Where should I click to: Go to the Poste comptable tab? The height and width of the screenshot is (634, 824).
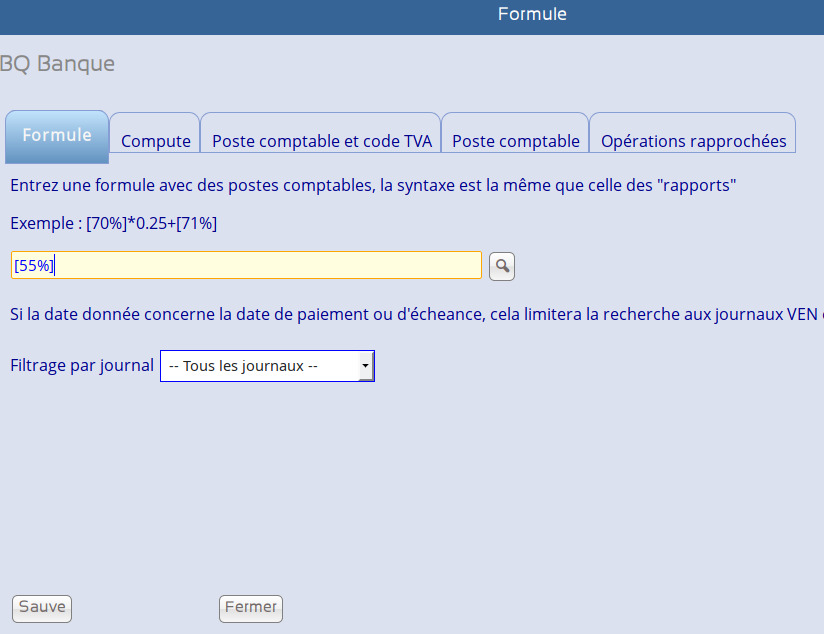515,141
